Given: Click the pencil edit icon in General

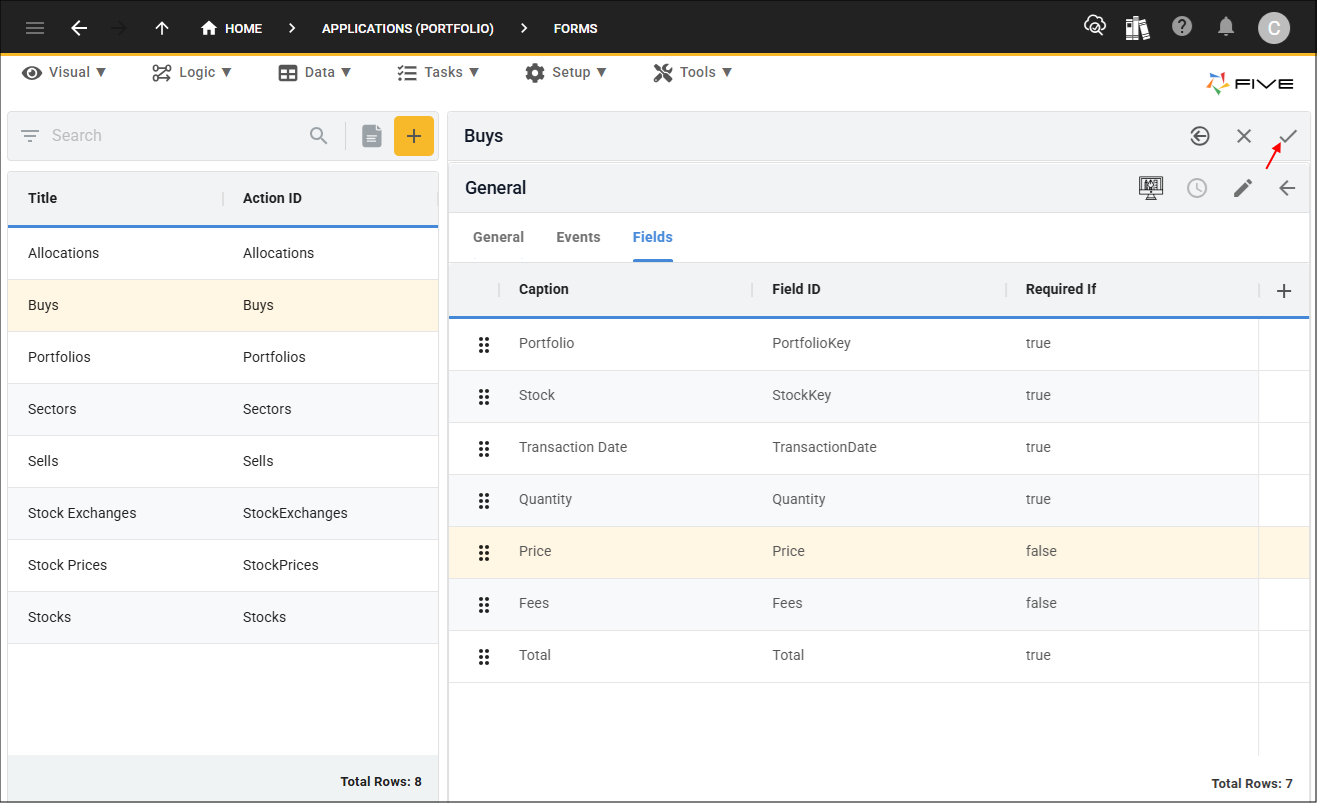Looking at the screenshot, I should click(1242, 188).
